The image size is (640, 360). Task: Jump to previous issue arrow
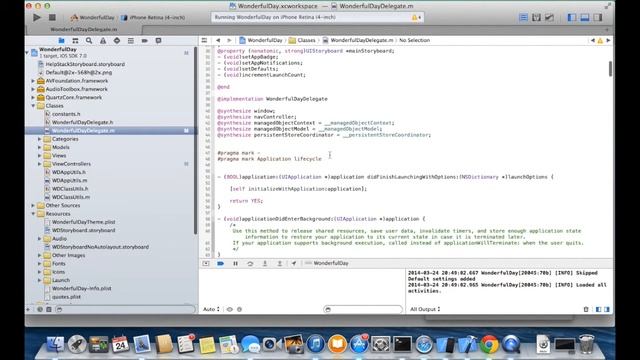pos(593,40)
